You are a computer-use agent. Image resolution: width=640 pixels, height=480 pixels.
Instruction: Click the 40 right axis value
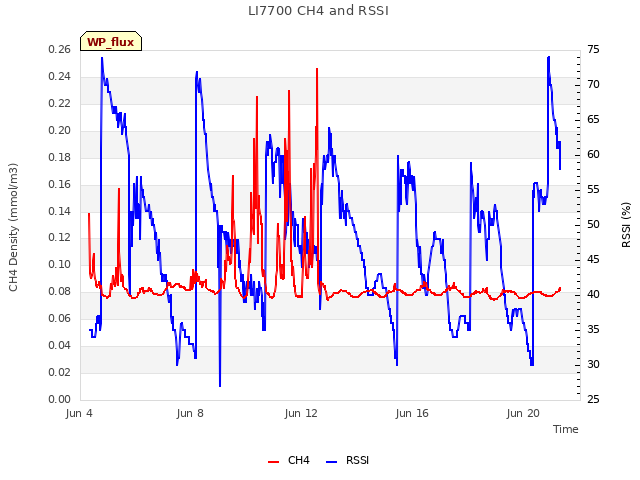[593, 294]
